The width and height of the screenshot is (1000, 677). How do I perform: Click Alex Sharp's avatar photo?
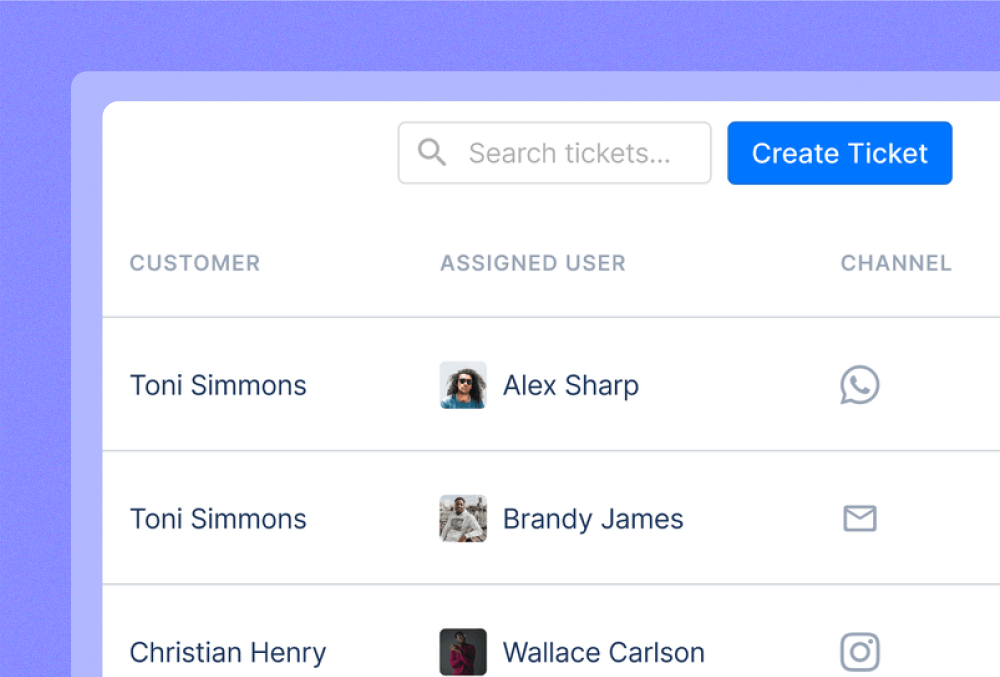pos(463,385)
